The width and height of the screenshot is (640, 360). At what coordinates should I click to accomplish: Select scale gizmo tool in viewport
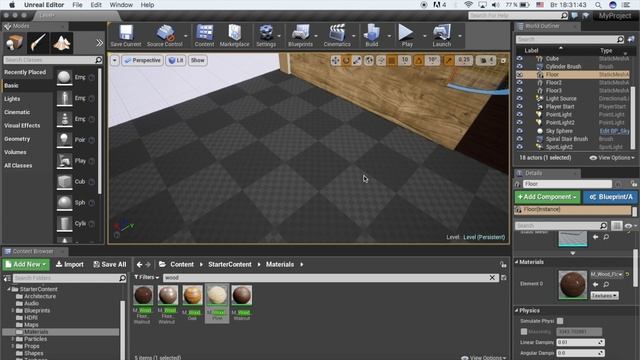pos(357,60)
